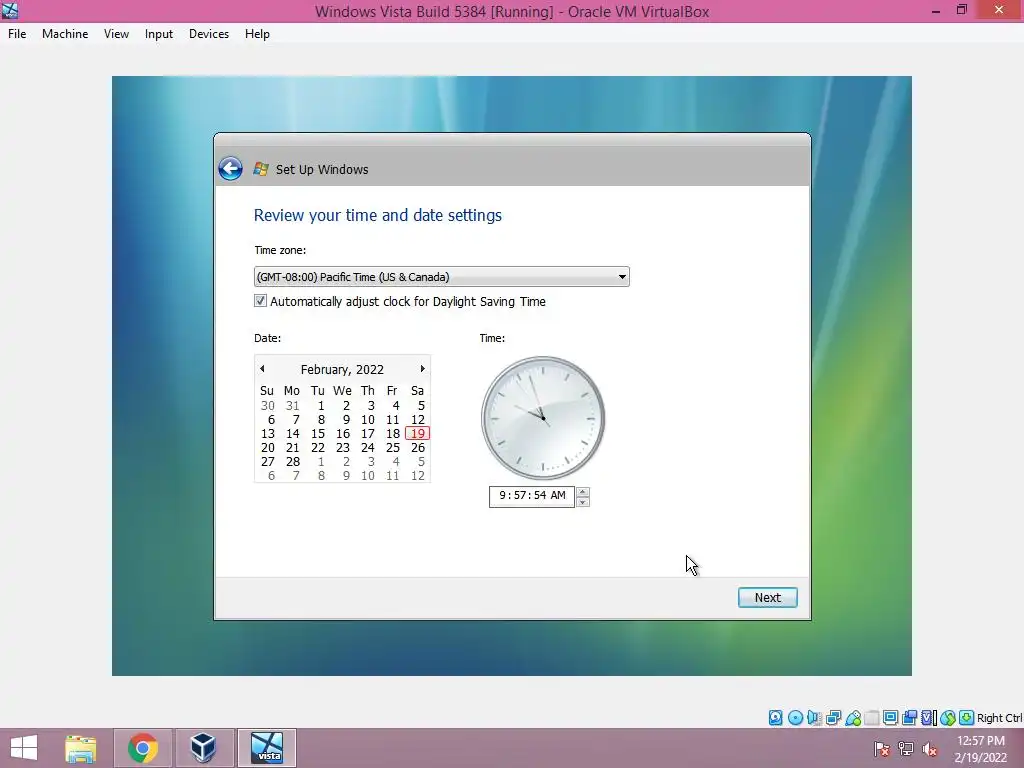
Task: Go to previous month in calendar
Action: [262, 369]
